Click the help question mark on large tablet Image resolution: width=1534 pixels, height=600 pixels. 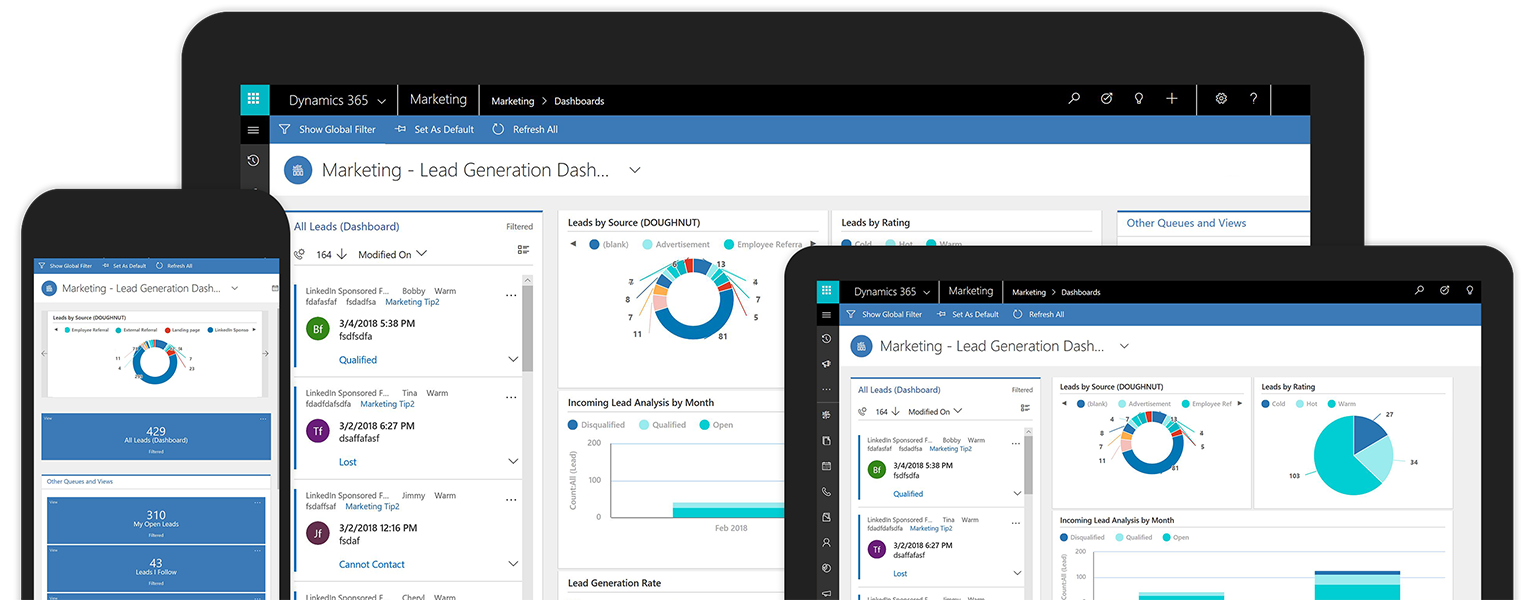coord(1253,99)
